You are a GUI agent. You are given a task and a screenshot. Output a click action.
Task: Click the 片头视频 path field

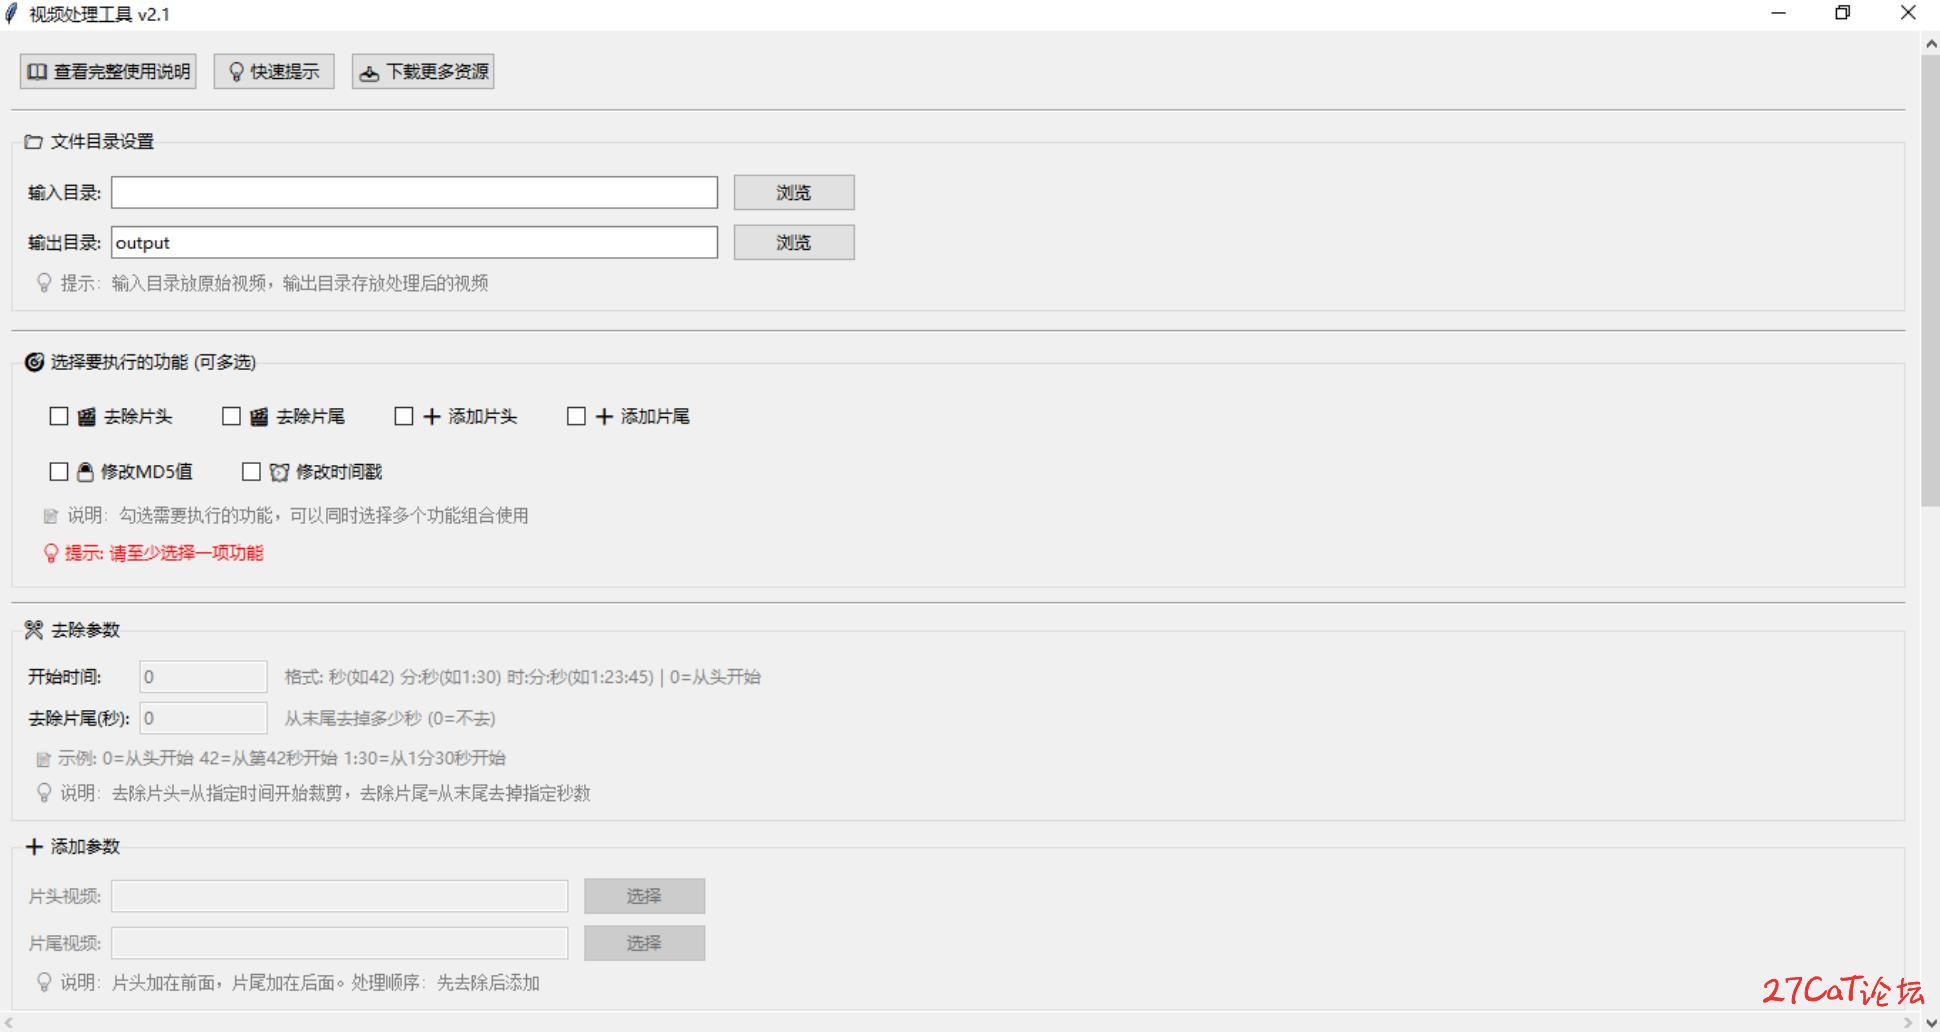(340, 896)
